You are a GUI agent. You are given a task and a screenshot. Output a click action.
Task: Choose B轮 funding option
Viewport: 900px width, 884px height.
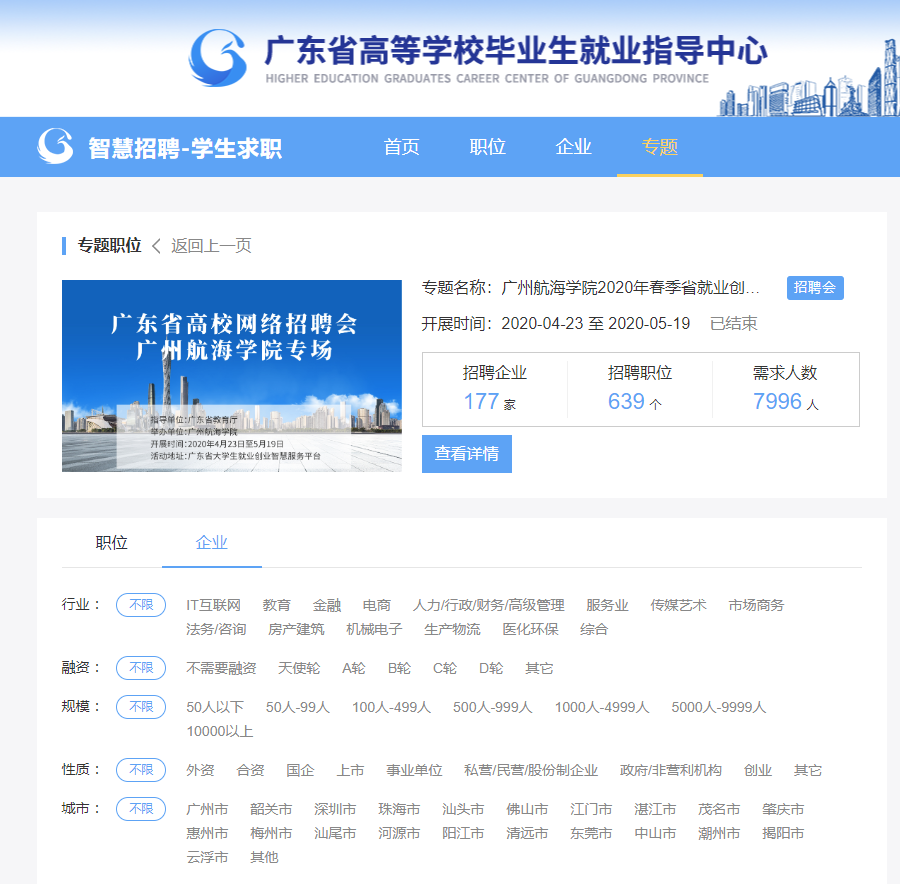(x=399, y=669)
